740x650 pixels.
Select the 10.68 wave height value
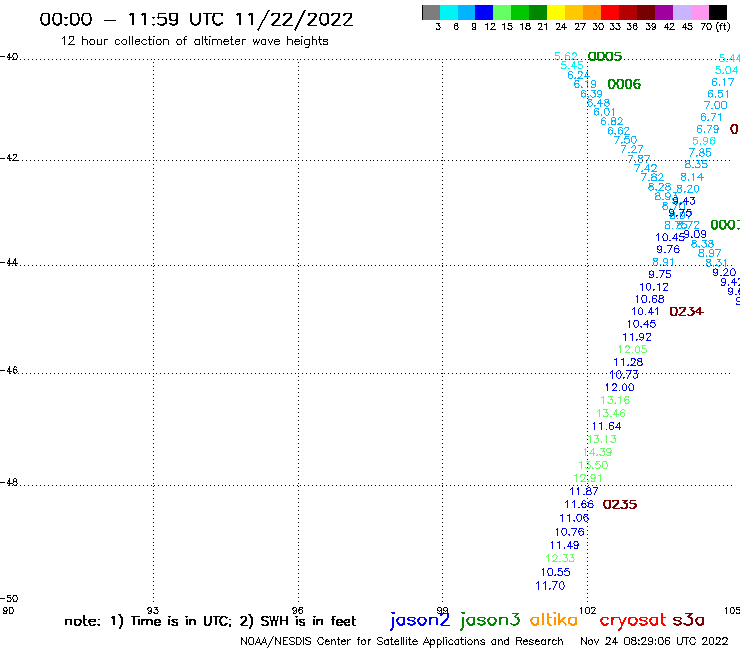tap(649, 299)
